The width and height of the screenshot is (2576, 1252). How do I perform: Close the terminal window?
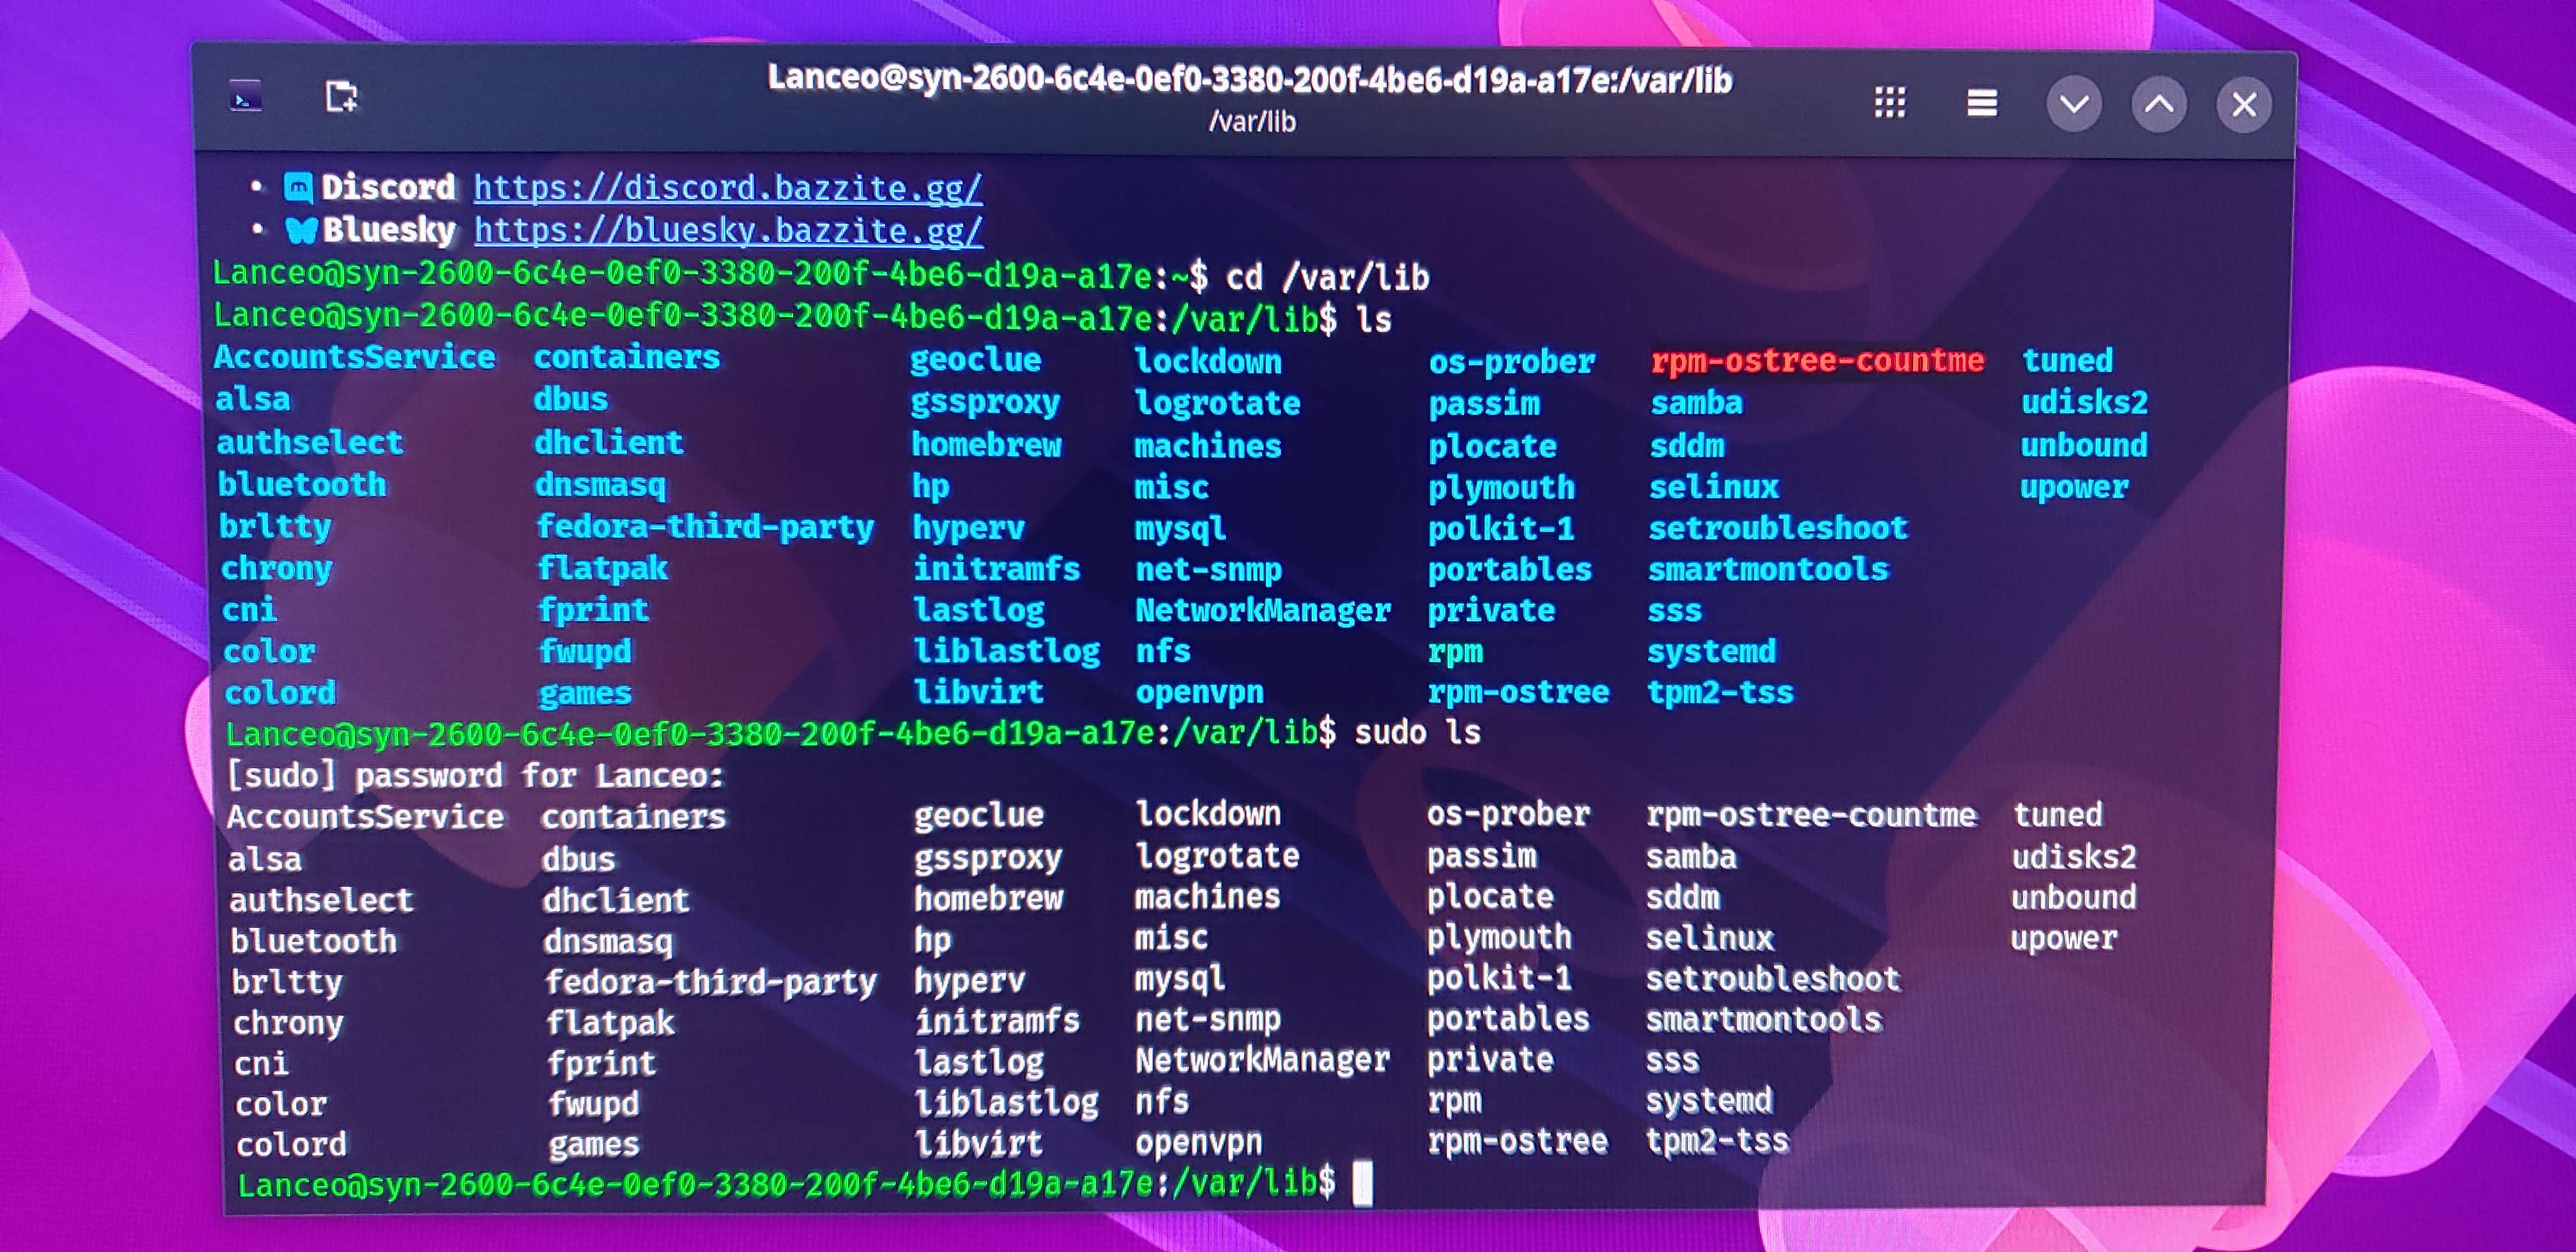[x=2244, y=104]
